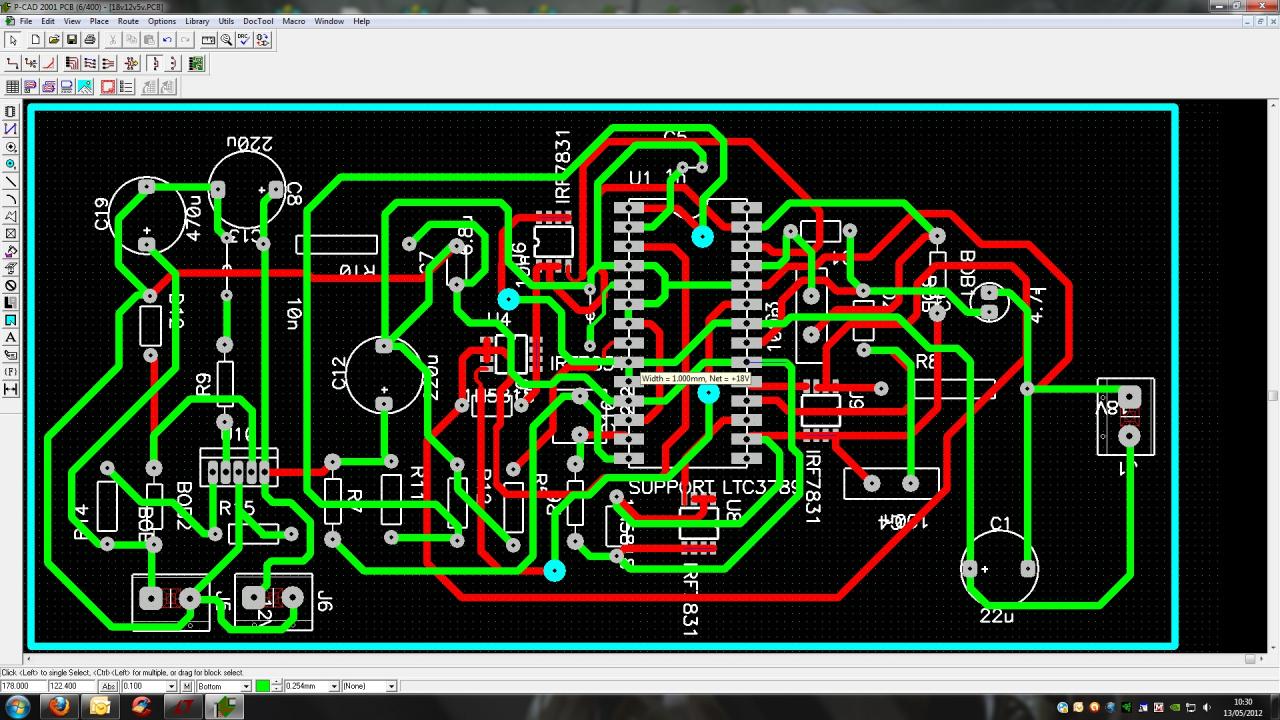Click the taskbar clock showing 10:30
Screen dimensions: 1280x720
point(1243,707)
